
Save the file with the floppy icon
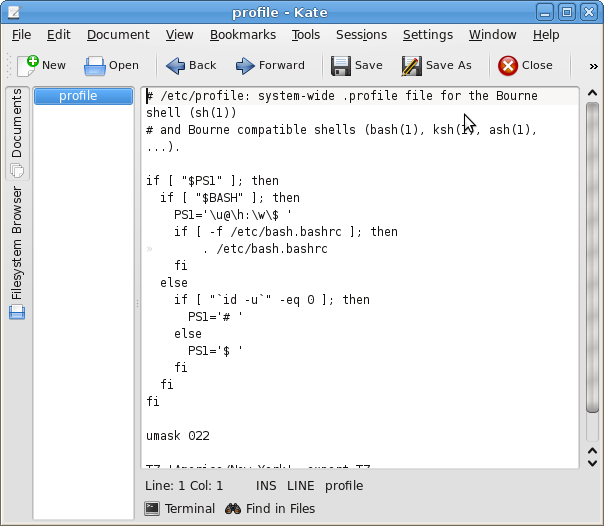tap(341, 66)
